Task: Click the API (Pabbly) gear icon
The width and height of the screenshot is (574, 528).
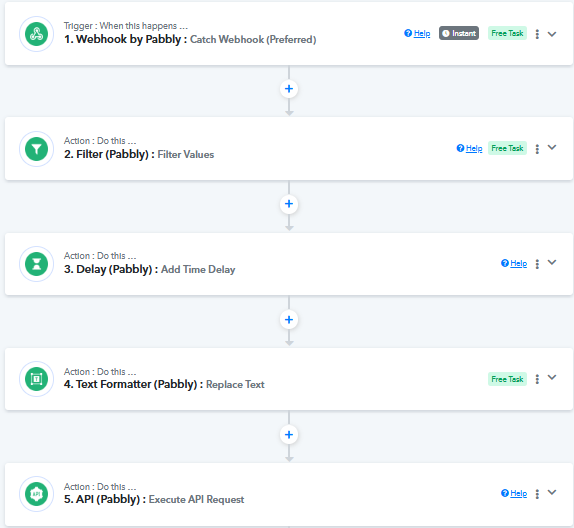Action: (36, 494)
